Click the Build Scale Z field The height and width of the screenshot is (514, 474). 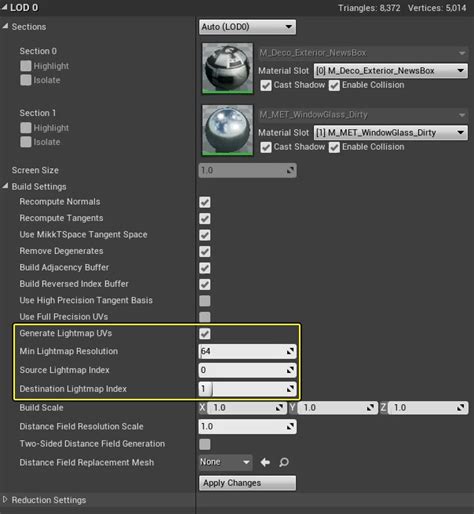(428, 407)
